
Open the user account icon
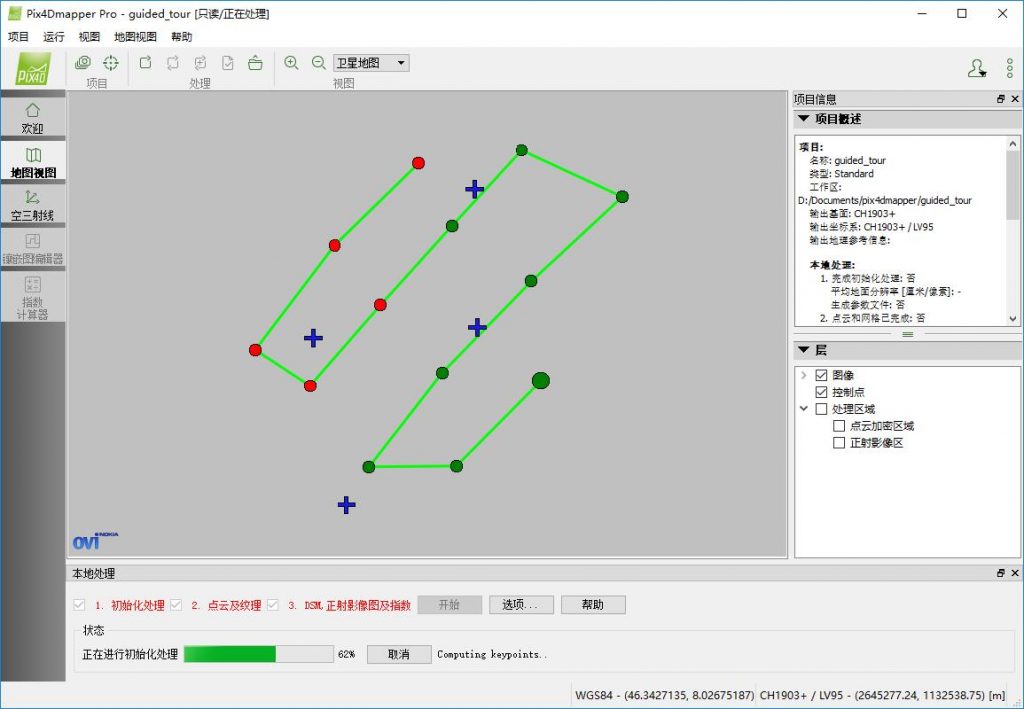tap(977, 68)
